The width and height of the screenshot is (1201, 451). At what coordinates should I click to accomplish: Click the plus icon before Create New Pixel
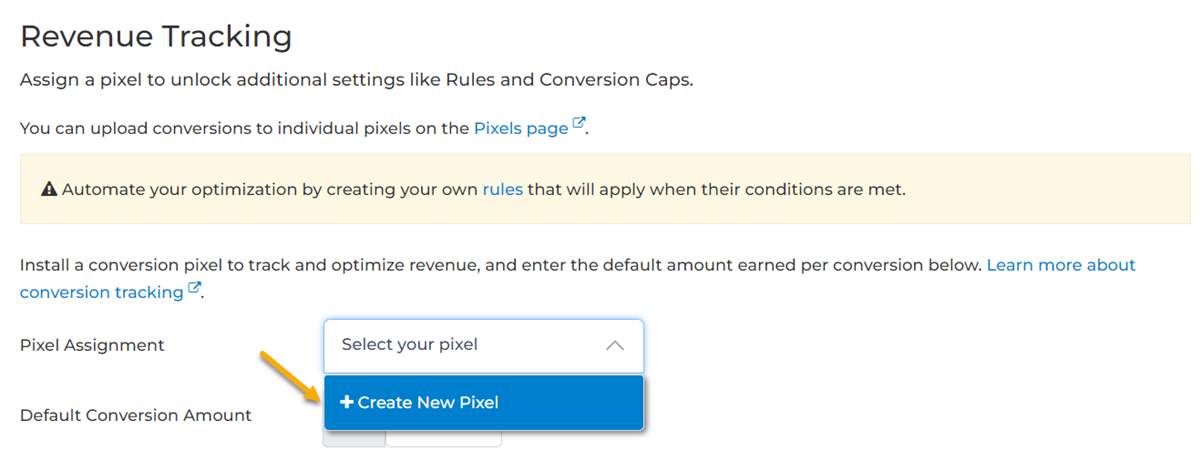tap(346, 402)
